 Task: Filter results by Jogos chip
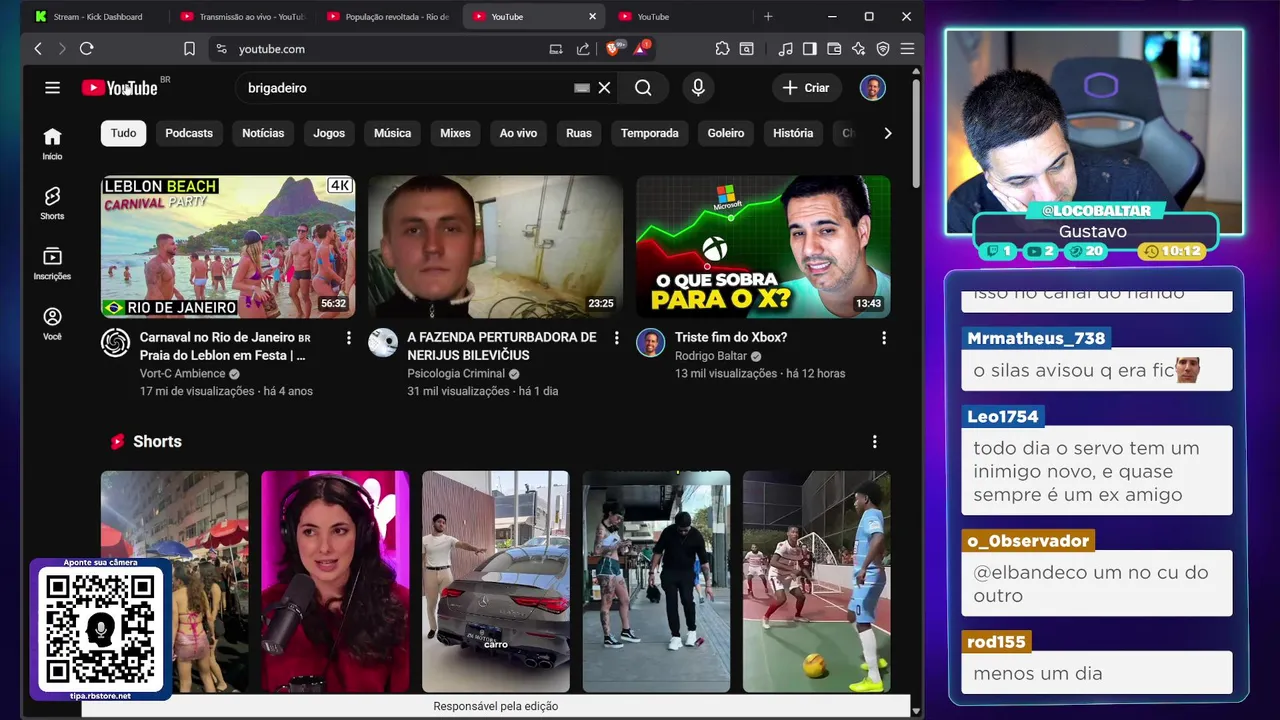[329, 133]
